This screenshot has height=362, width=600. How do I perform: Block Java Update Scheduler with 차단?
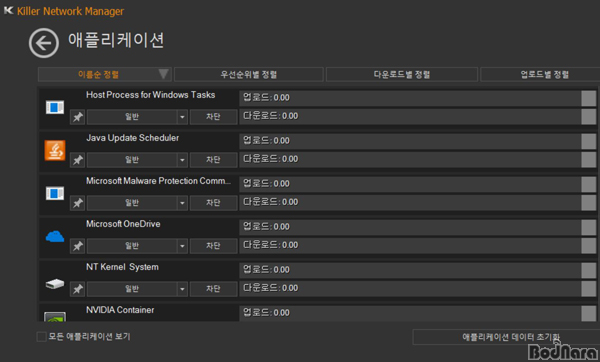(214, 160)
